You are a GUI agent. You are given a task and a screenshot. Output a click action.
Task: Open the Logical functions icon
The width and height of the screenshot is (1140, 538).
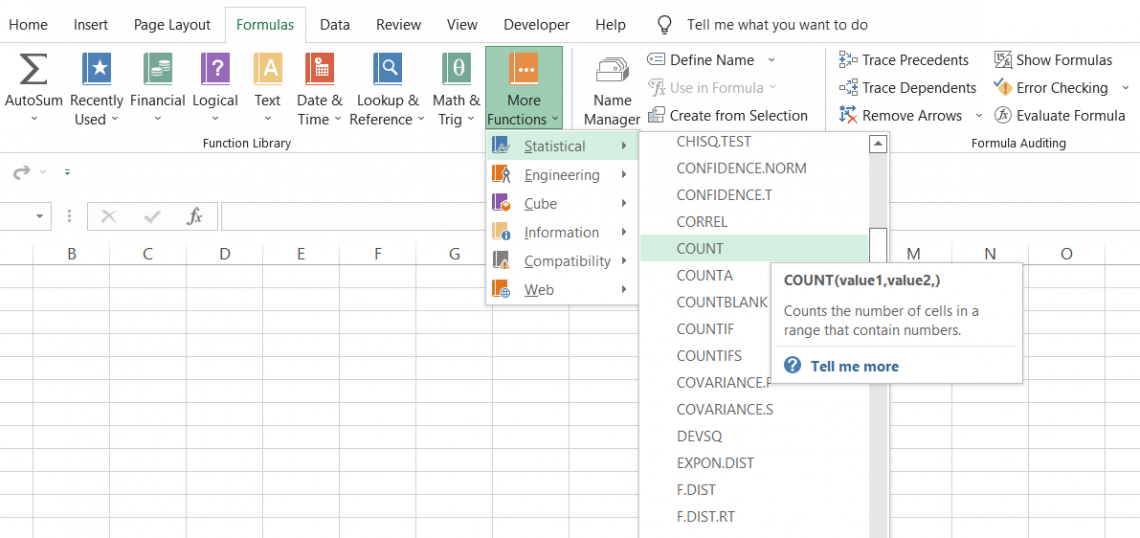215,70
